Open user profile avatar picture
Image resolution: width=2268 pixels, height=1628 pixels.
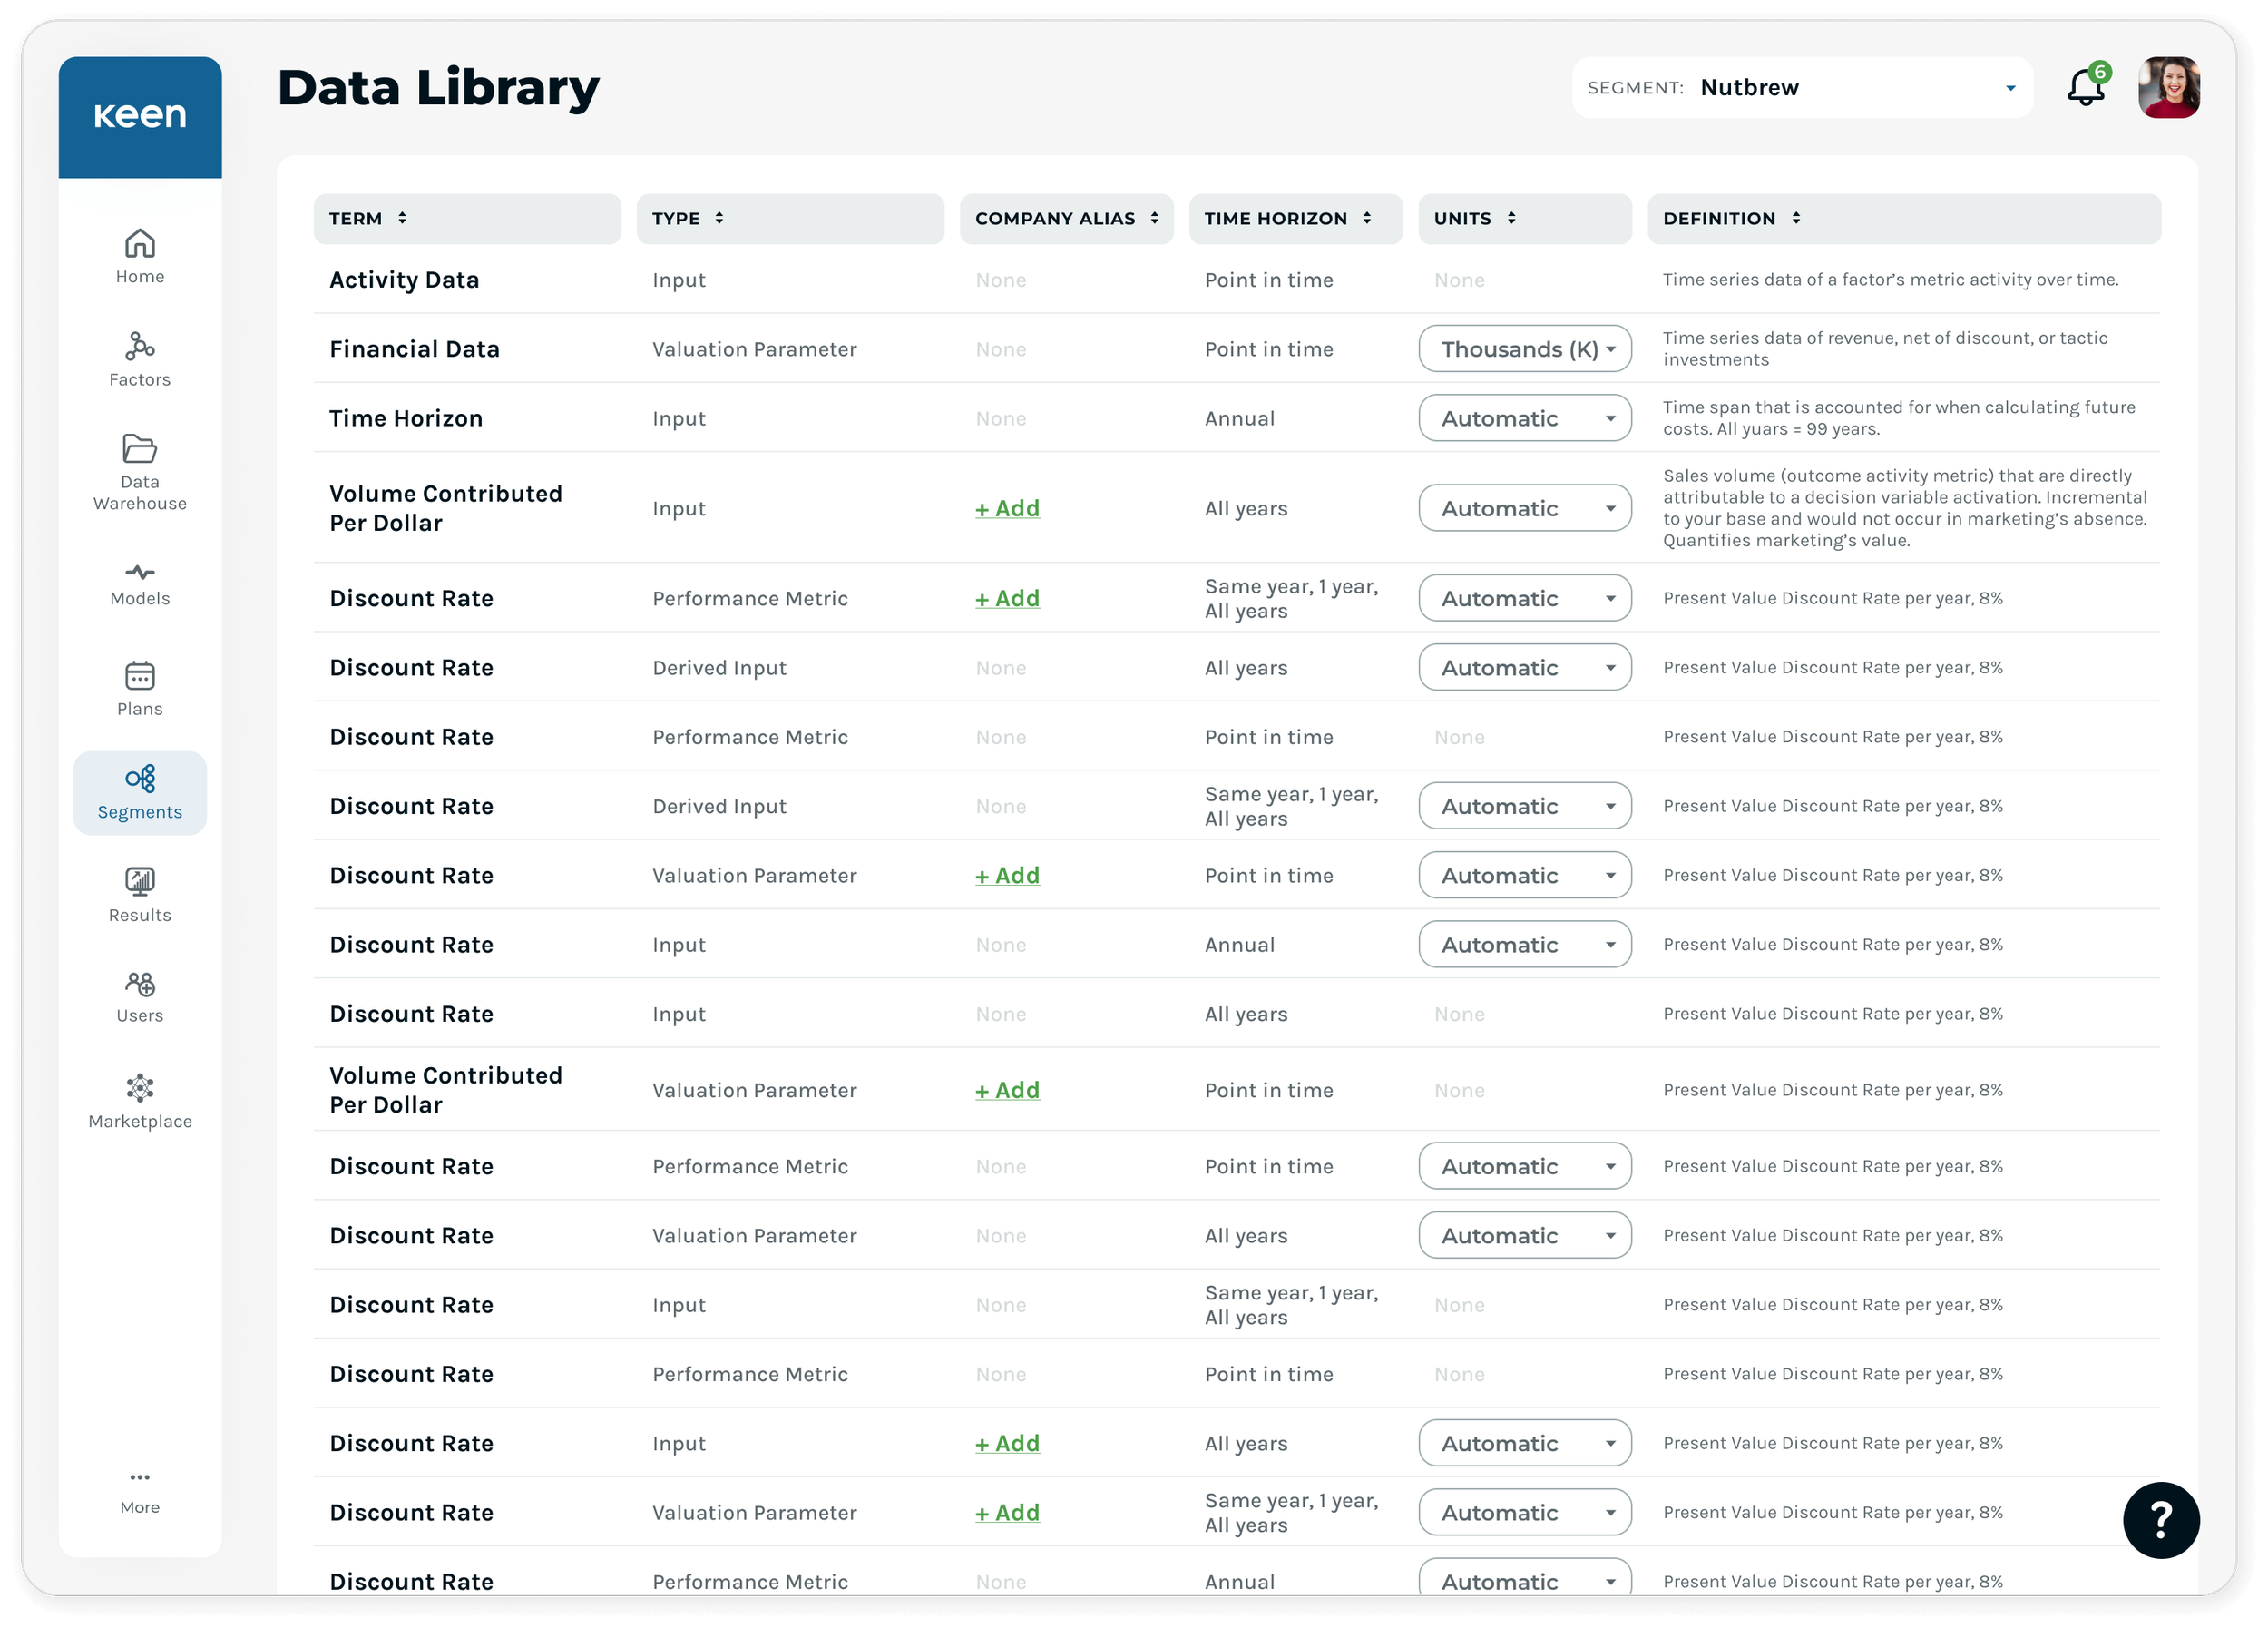click(2168, 88)
